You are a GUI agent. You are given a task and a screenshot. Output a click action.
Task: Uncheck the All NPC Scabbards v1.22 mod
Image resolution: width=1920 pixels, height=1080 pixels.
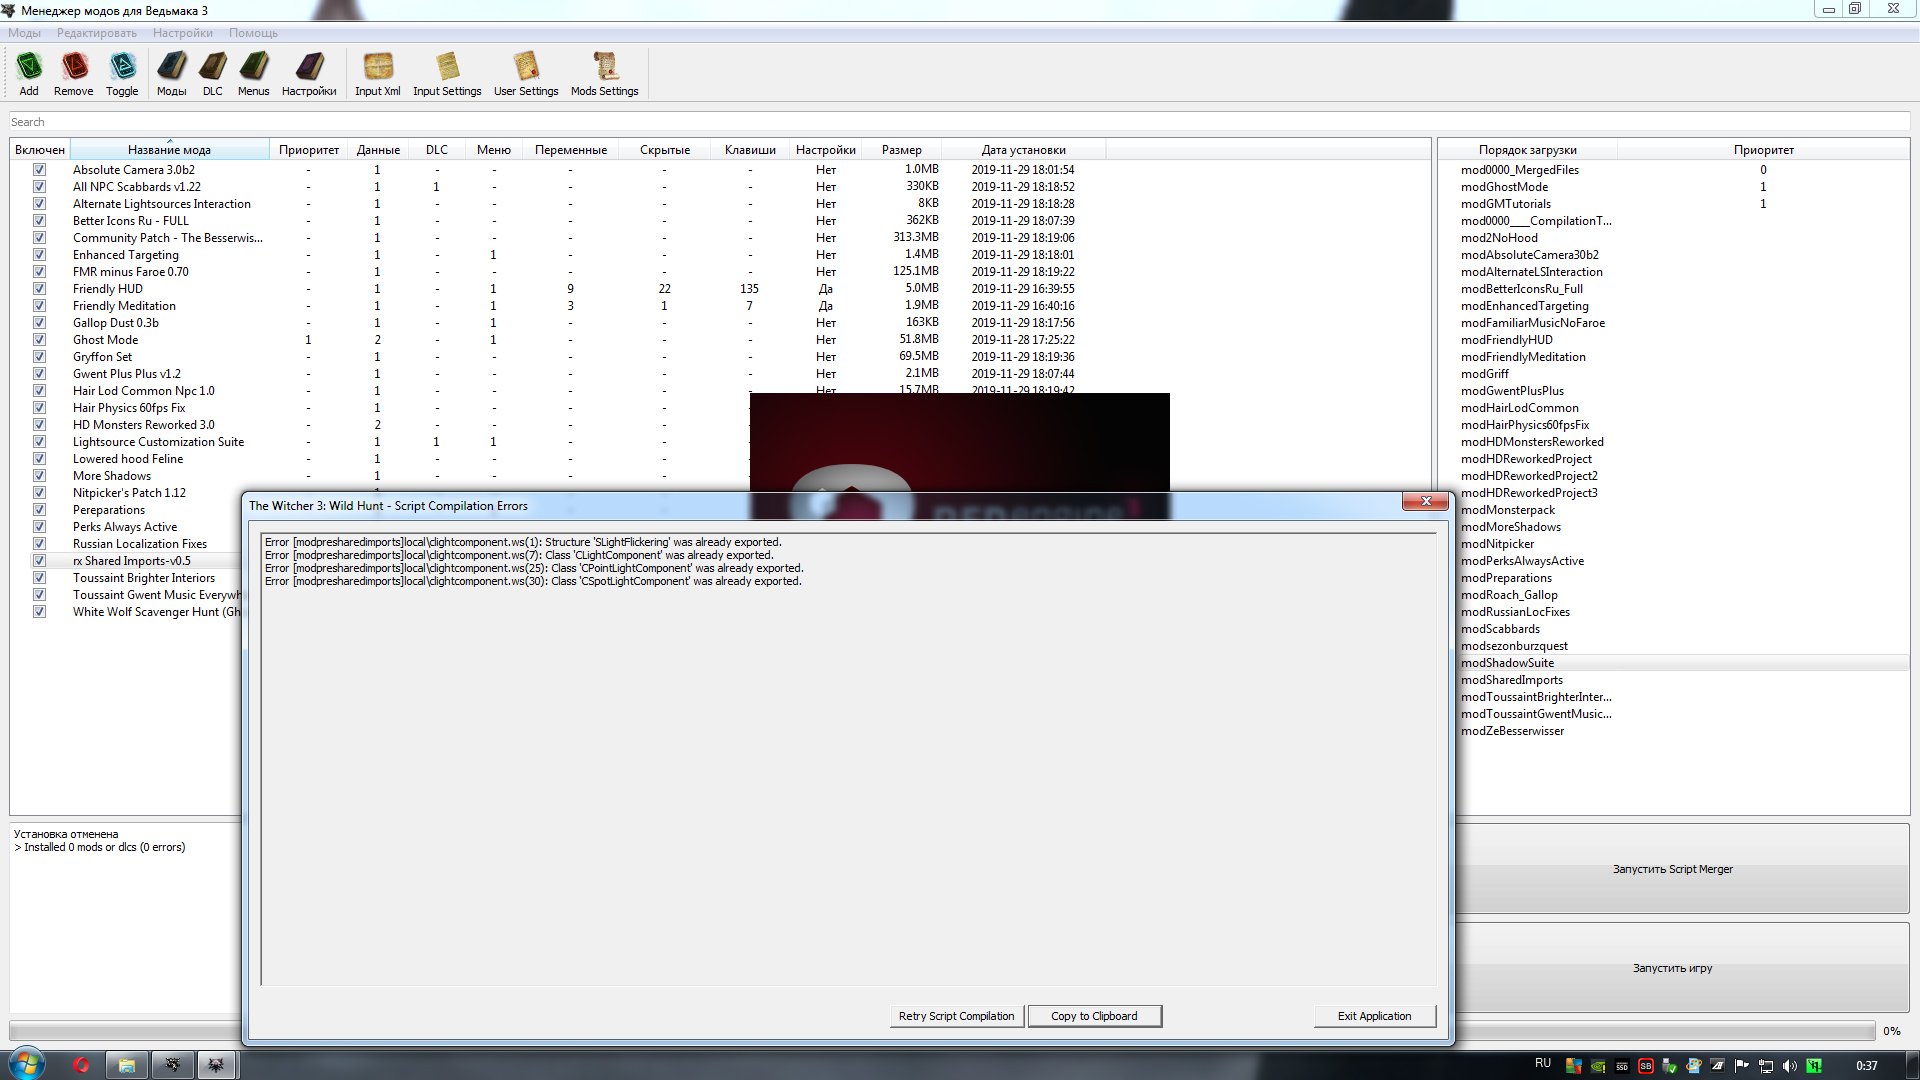pyautogui.click(x=39, y=187)
